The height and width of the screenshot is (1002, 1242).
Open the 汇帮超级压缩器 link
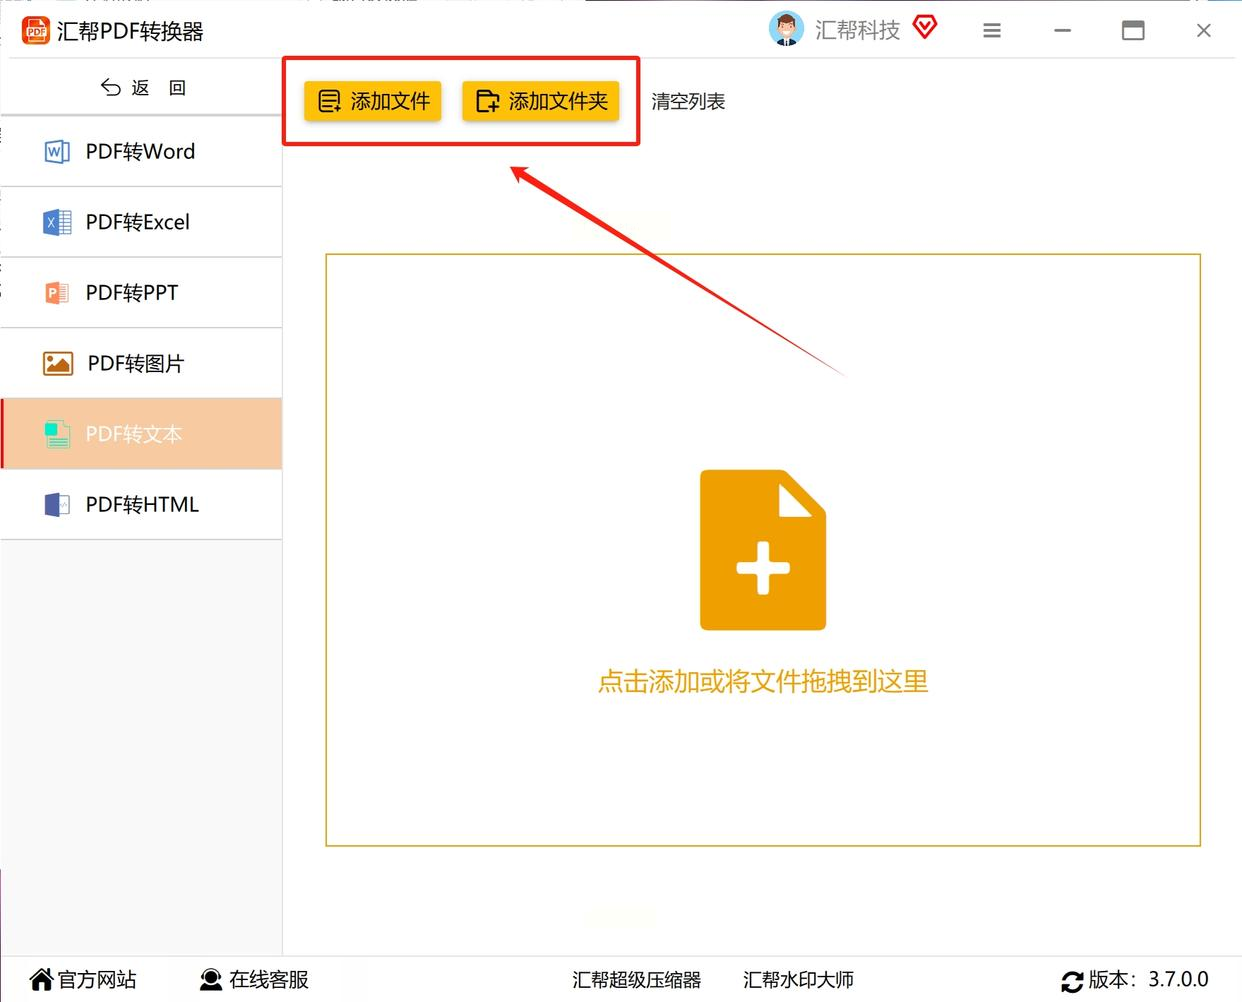[x=636, y=980]
